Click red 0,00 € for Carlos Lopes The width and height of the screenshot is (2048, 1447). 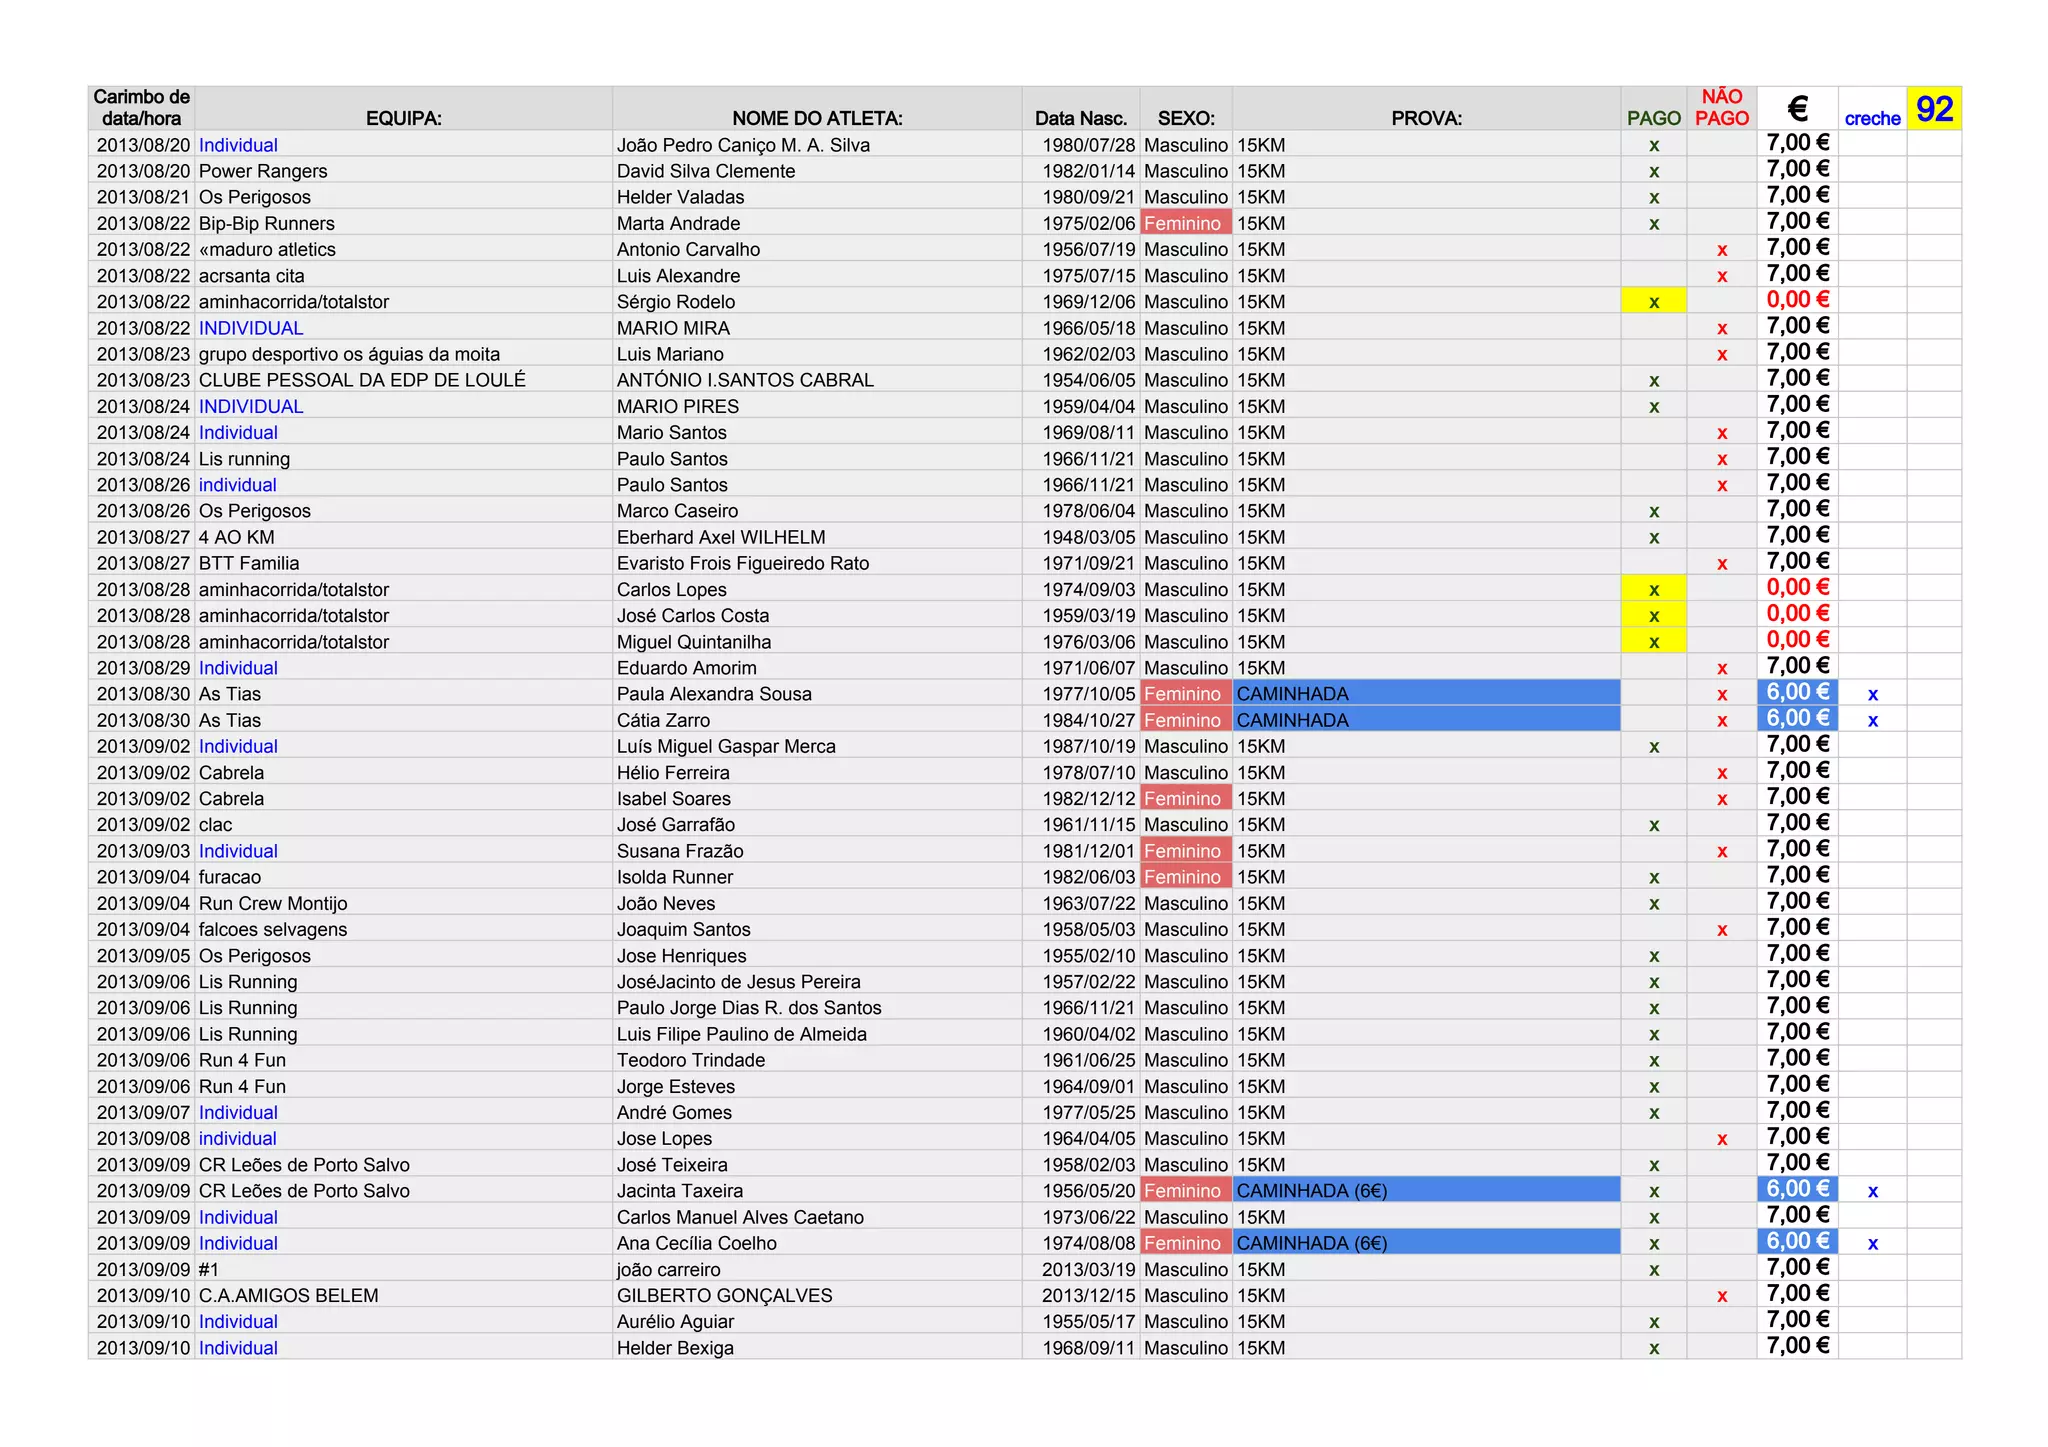point(1797,588)
